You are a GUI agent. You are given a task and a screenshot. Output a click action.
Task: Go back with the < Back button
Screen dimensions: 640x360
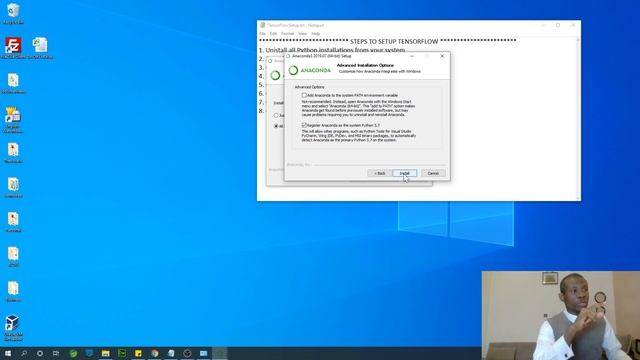[x=380, y=173]
